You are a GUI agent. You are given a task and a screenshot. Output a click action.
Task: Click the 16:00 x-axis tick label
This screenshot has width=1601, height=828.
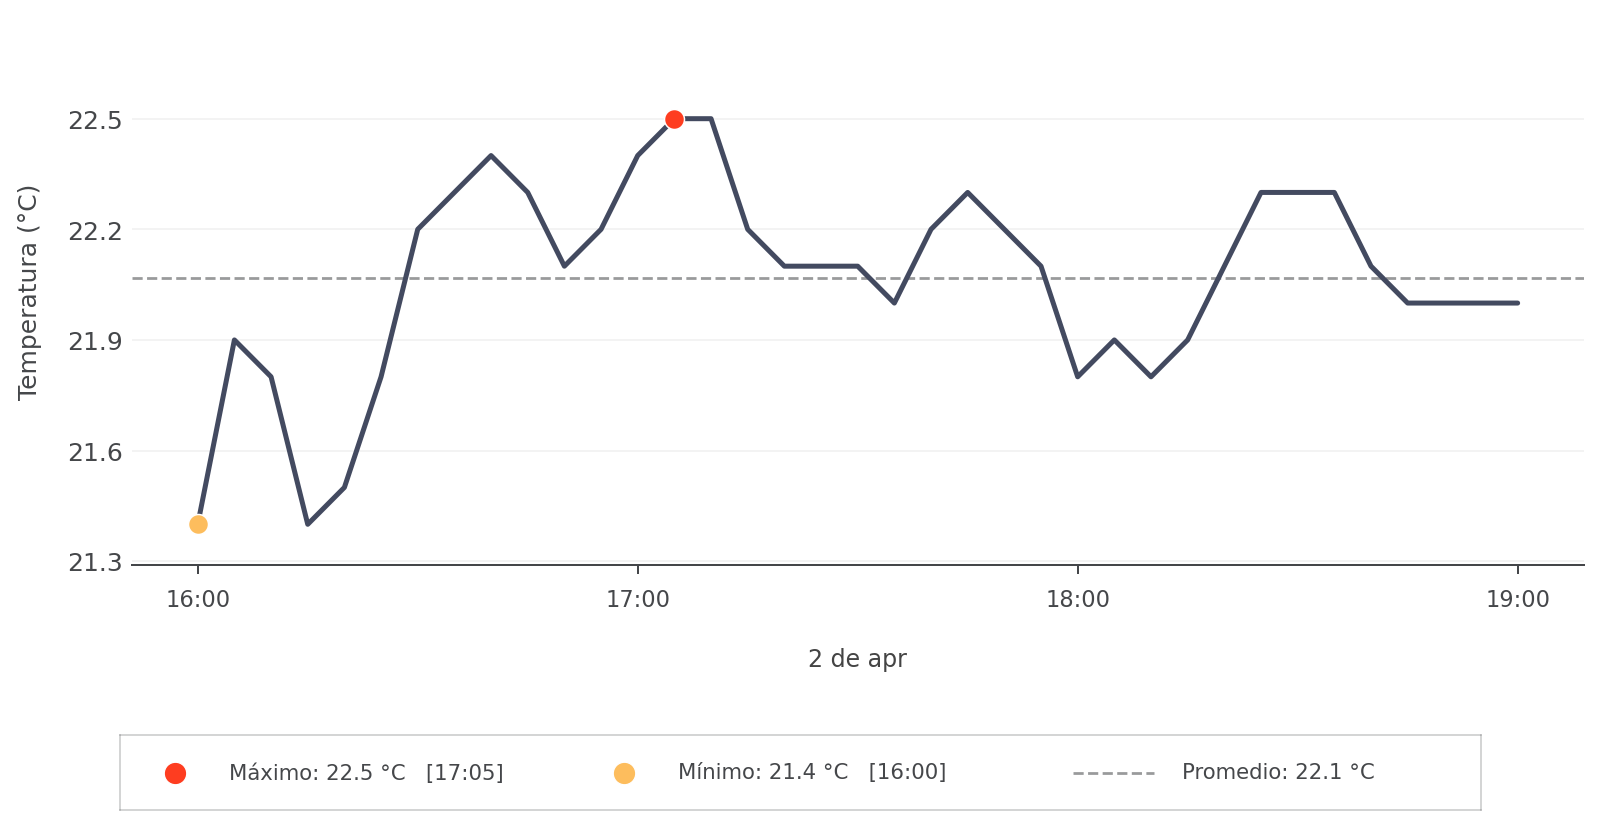point(198,600)
